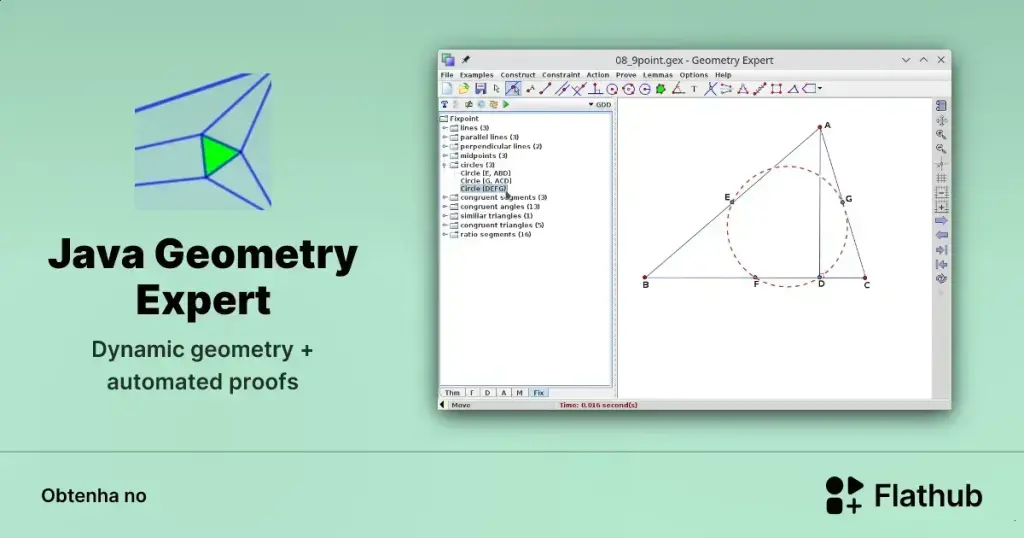Open the Lemmas menu
The width and height of the screenshot is (1024, 538).
pyautogui.click(x=657, y=75)
